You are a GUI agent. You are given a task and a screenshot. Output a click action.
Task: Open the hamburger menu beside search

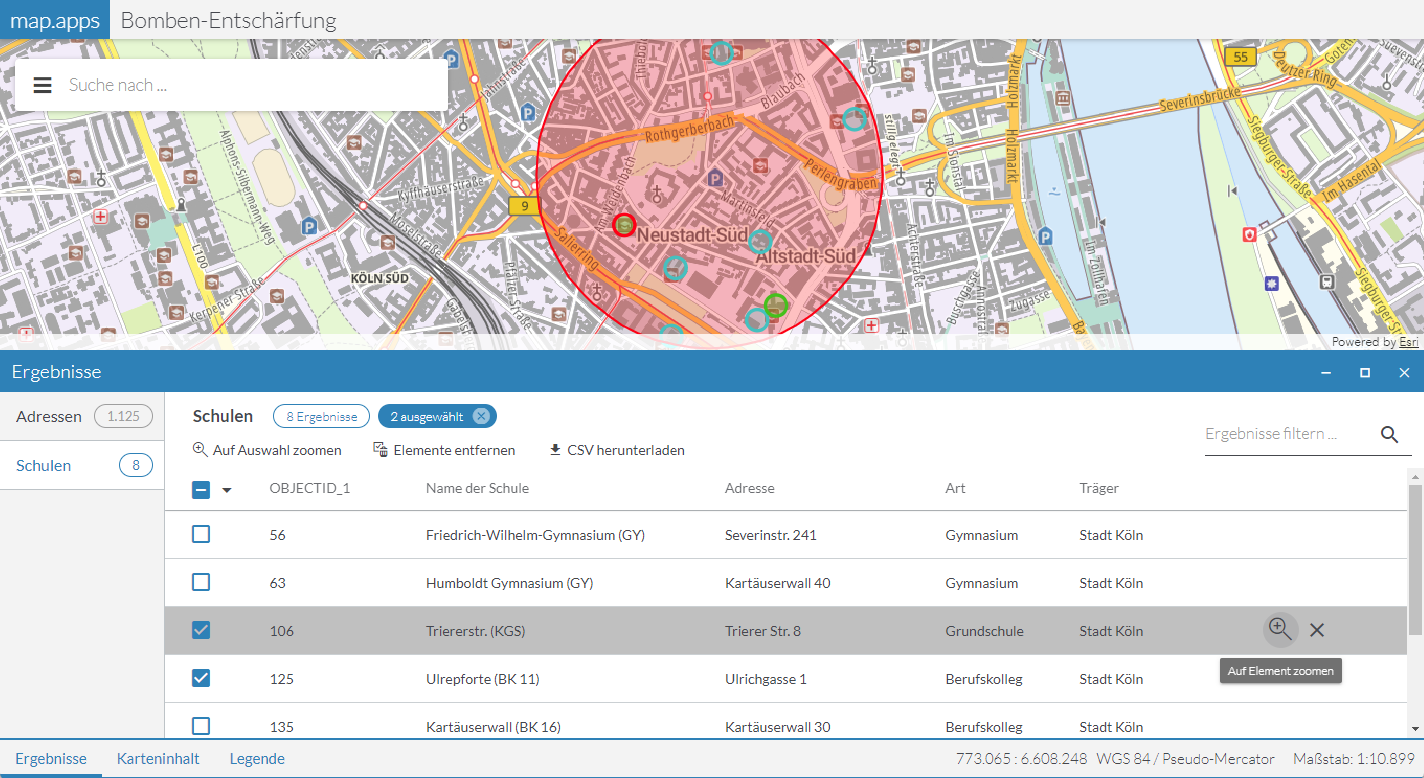point(42,85)
